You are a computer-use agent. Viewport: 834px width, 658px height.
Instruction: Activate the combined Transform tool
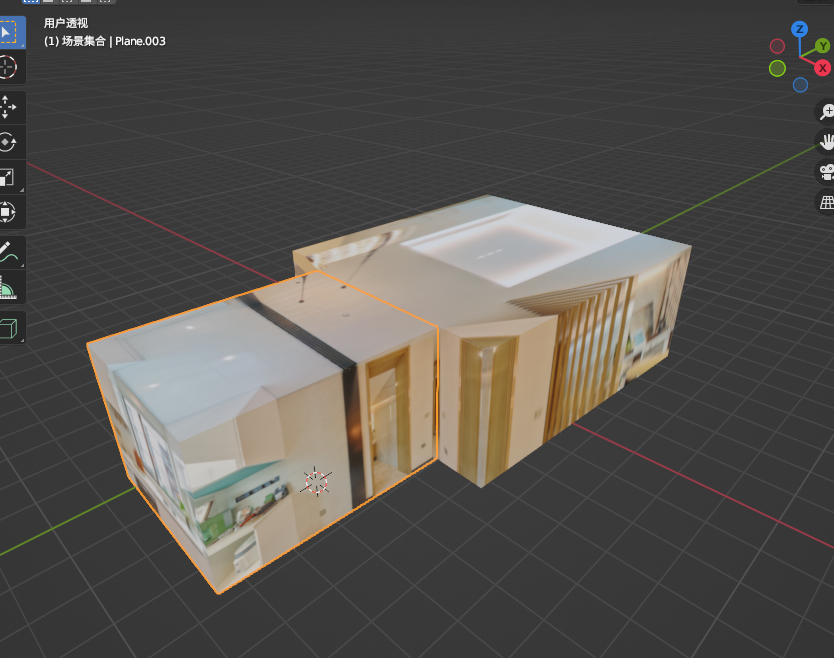tap(8, 212)
